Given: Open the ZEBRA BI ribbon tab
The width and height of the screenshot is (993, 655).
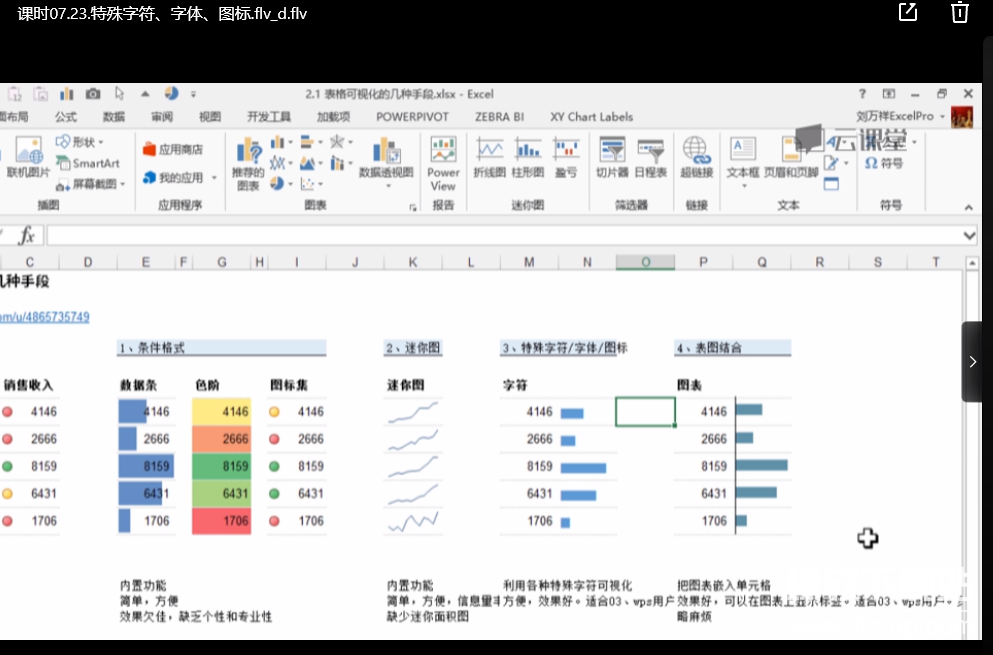Looking at the screenshot, I should coord(499,117).
